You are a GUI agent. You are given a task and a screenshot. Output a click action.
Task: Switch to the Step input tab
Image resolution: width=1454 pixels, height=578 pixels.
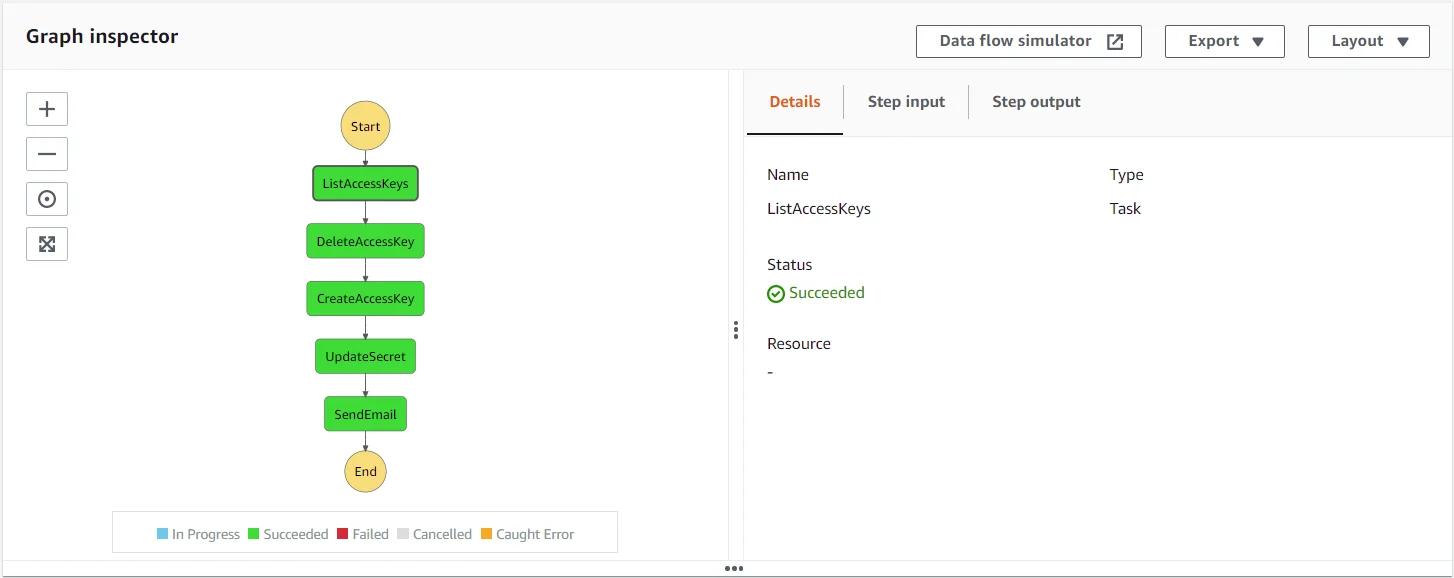906,101
